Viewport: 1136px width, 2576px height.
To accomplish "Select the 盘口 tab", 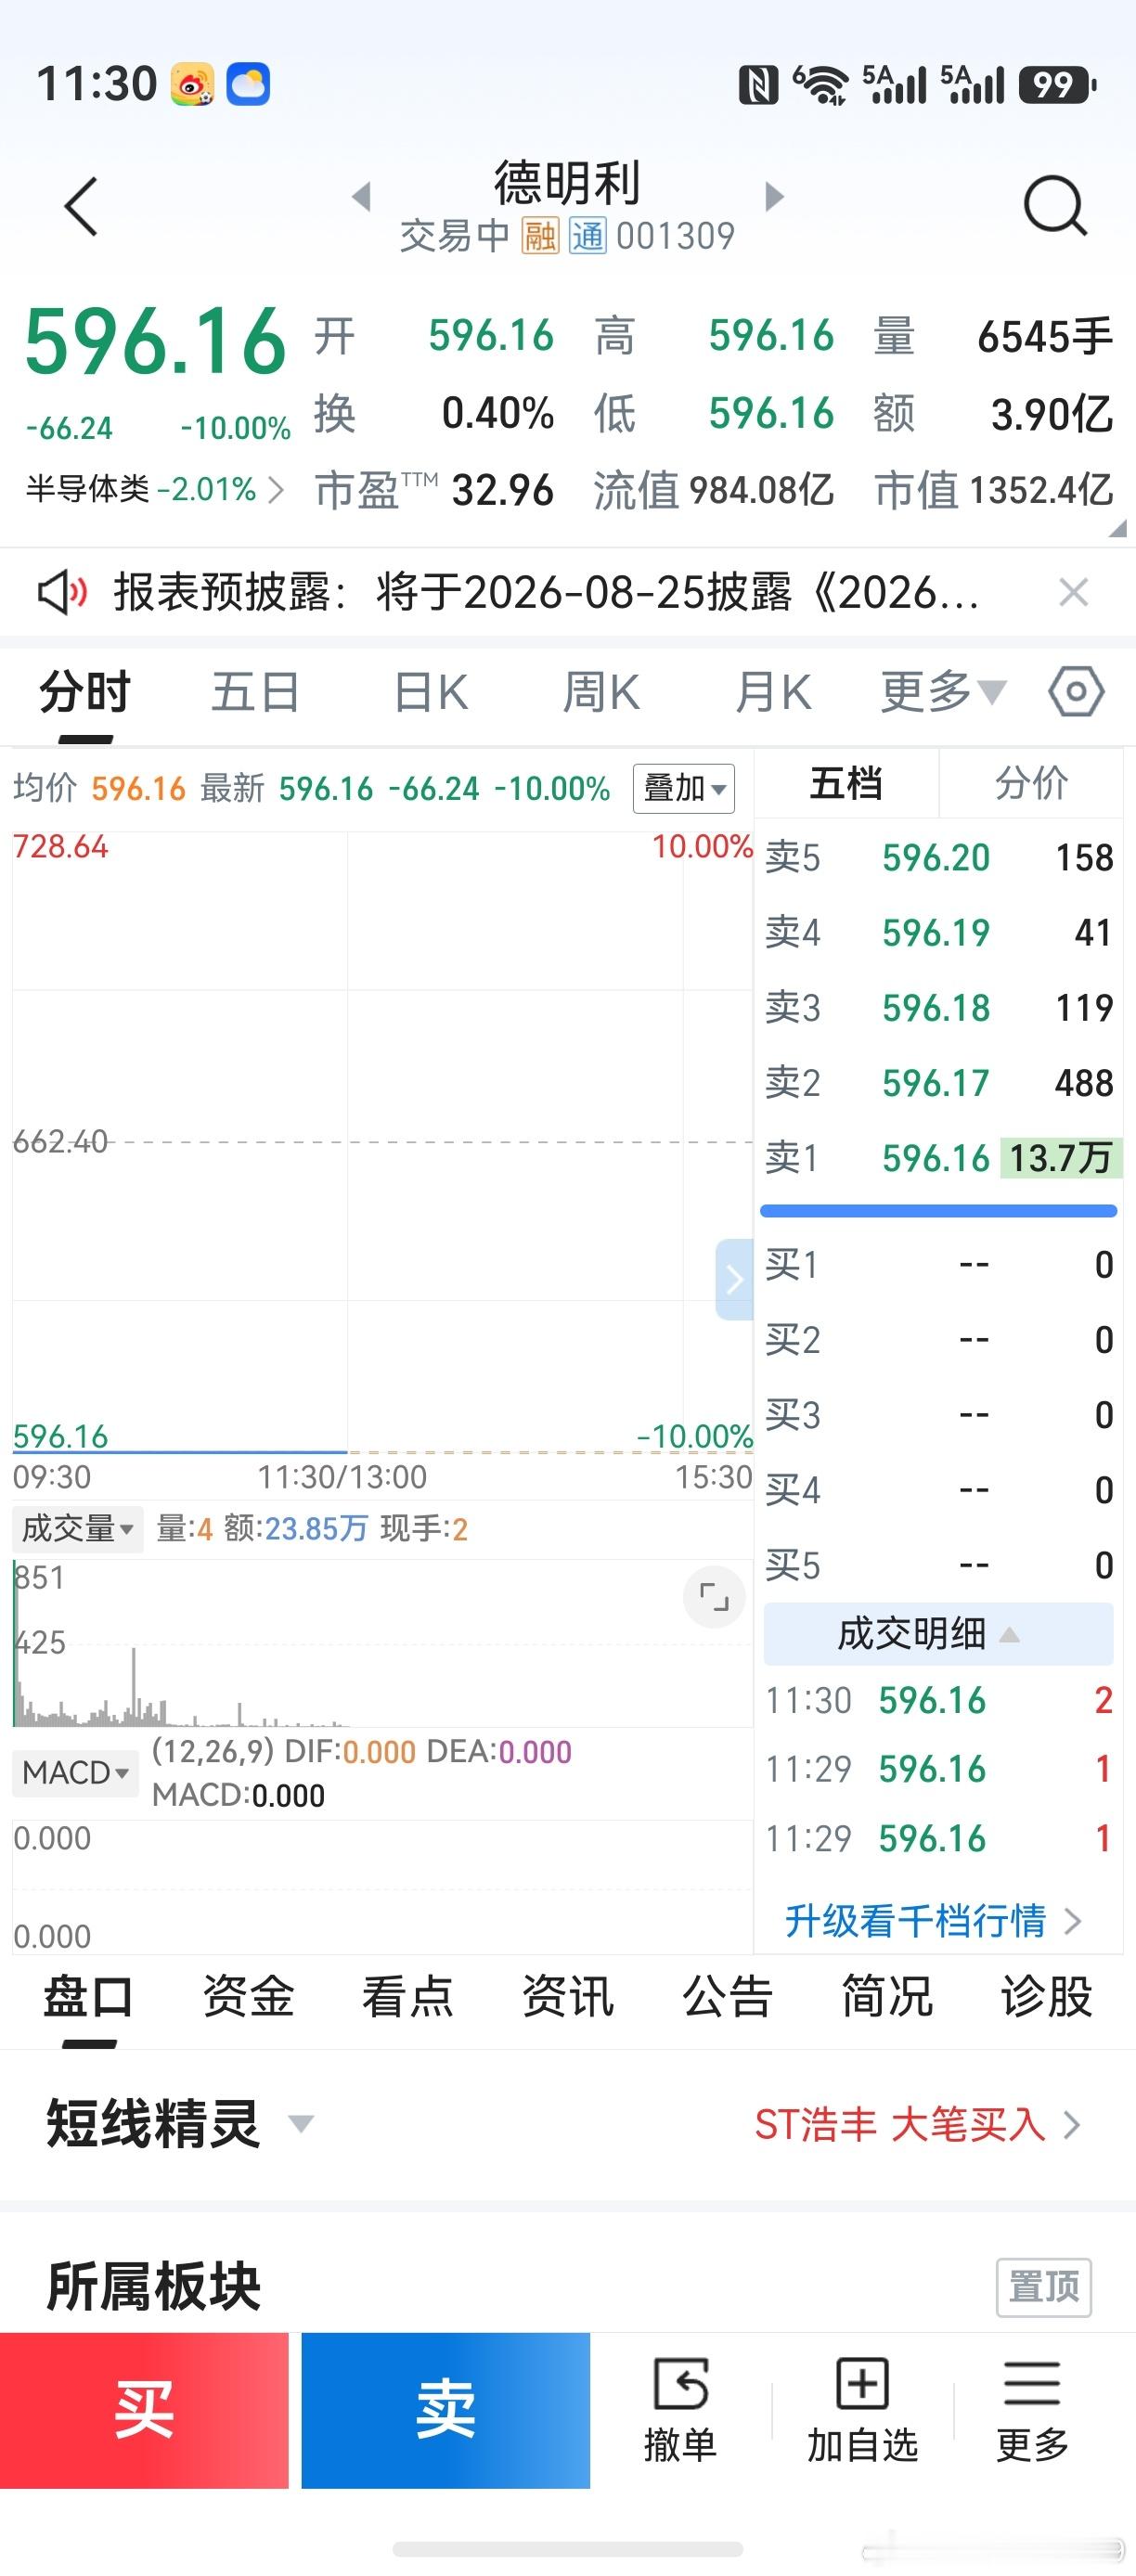I will point(88,1997).
